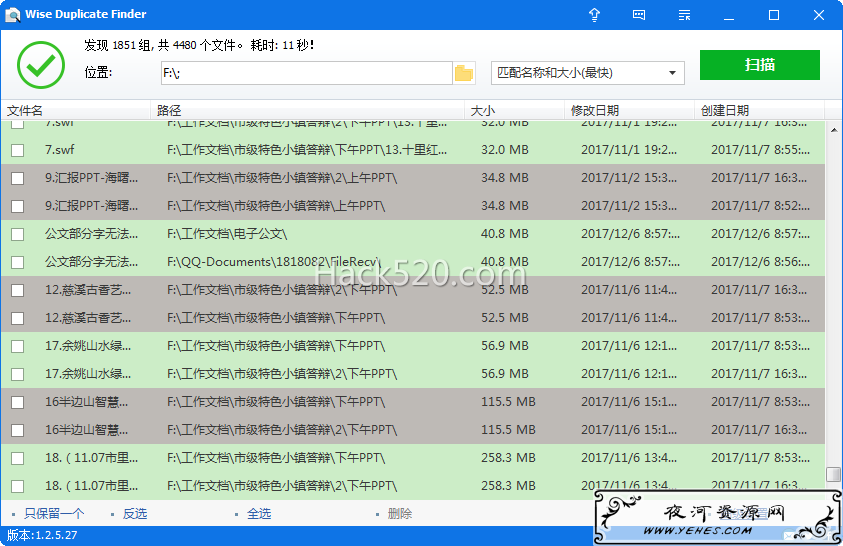Check 17.余姚山水绿 row in 2\下午PPT folder
Screen dimensions: 843x546
[18, 374]
